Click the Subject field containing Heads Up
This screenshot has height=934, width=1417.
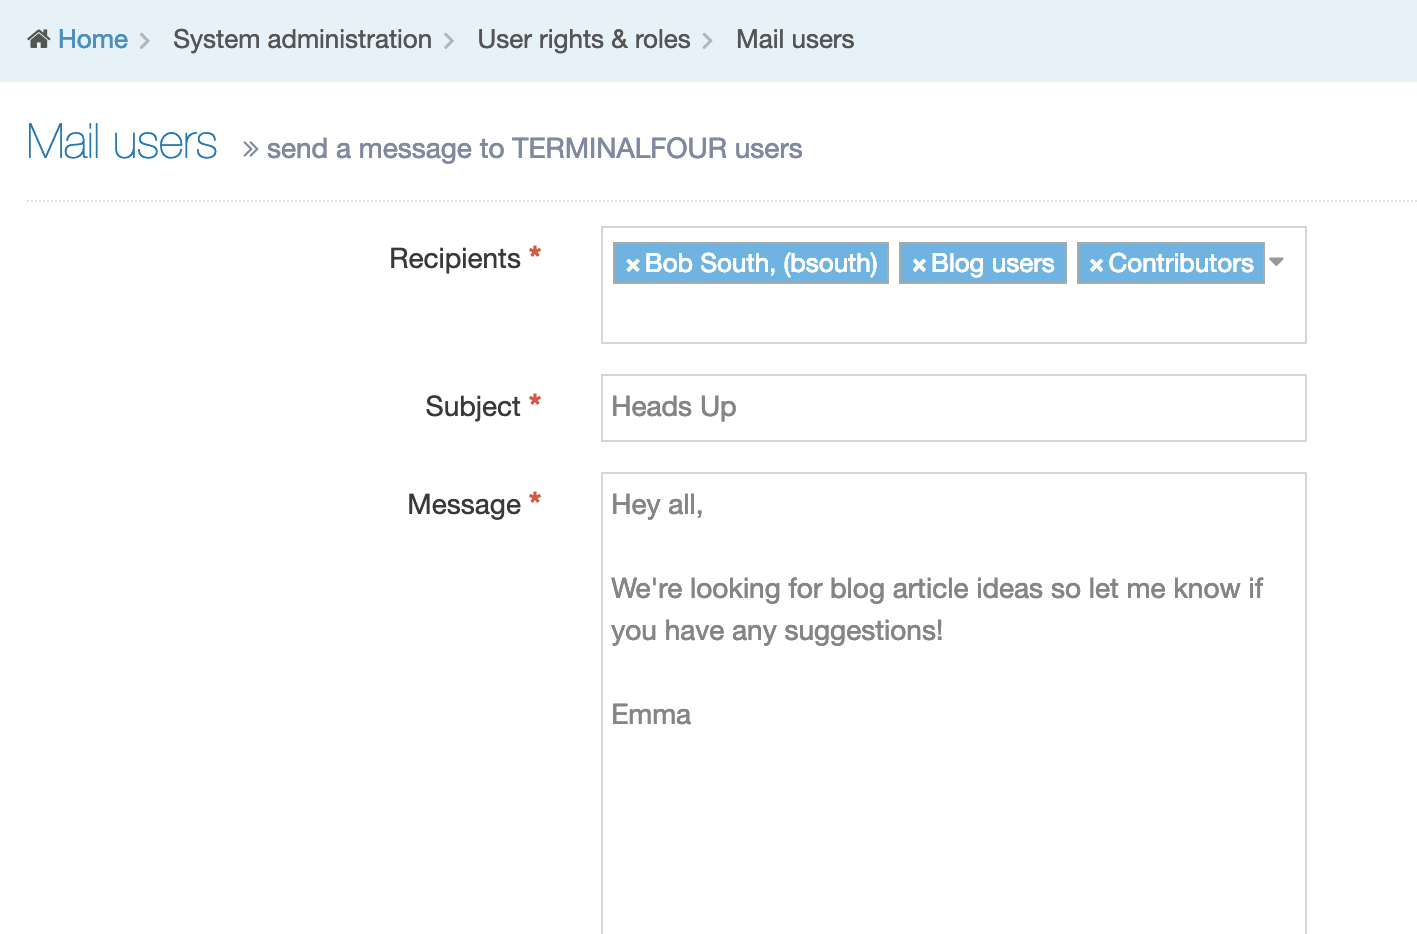click(953, 407)
